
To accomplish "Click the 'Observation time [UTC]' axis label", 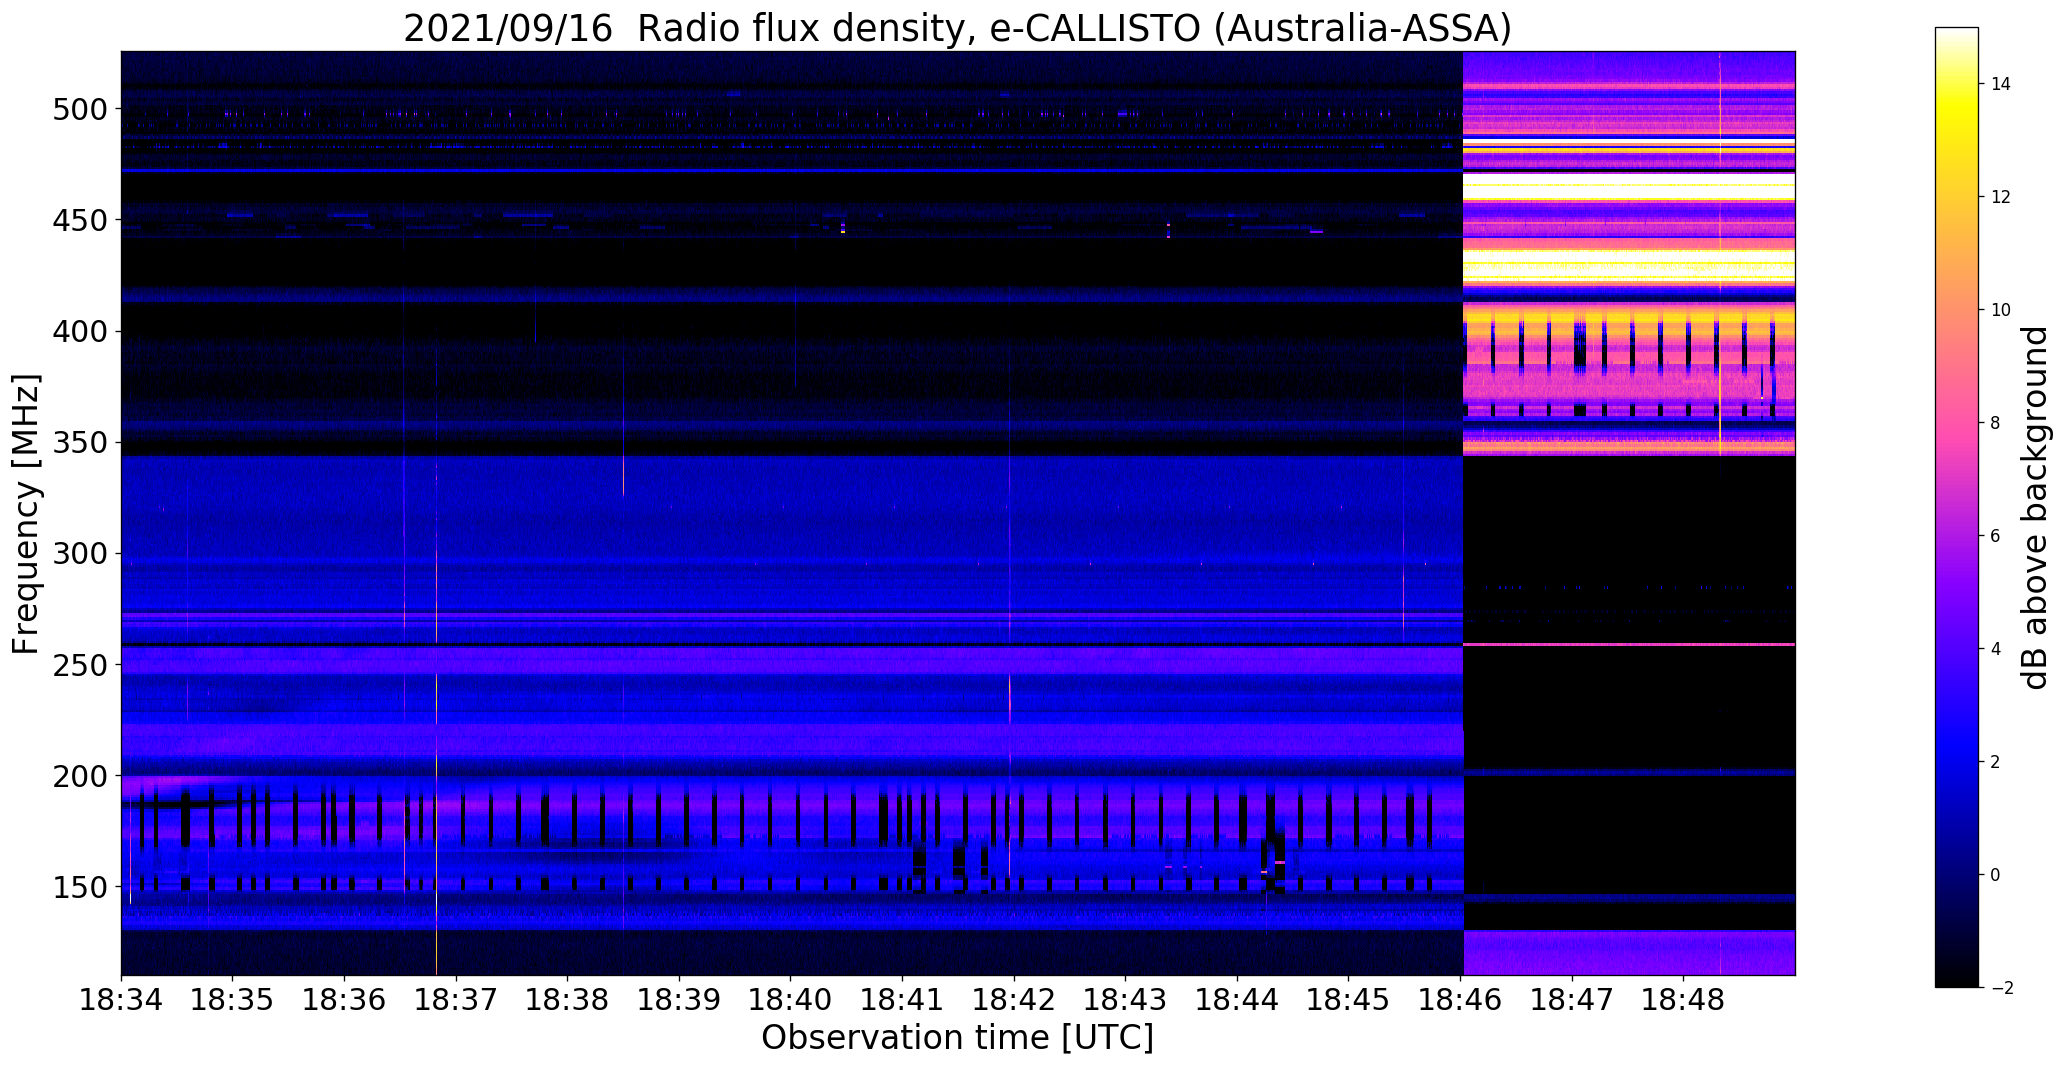I will (x=957, y=1038).
